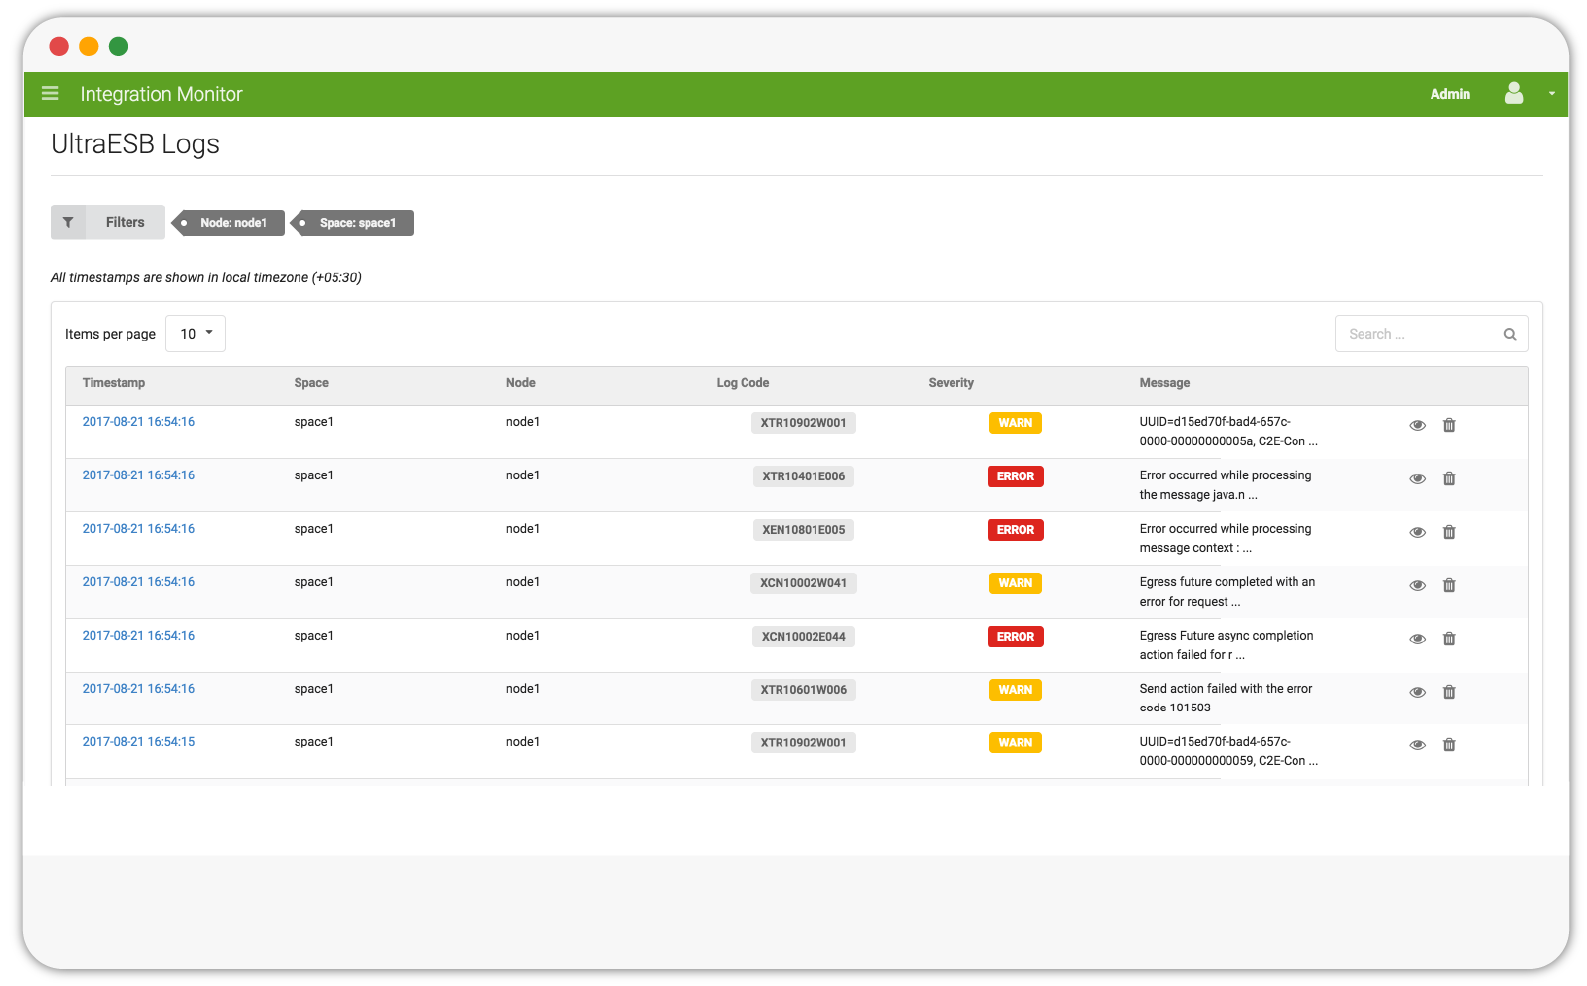Open timestamp link of XTR10401E006 row
The width and height of the screenshot is (1587, 986).
pos(139,475)
